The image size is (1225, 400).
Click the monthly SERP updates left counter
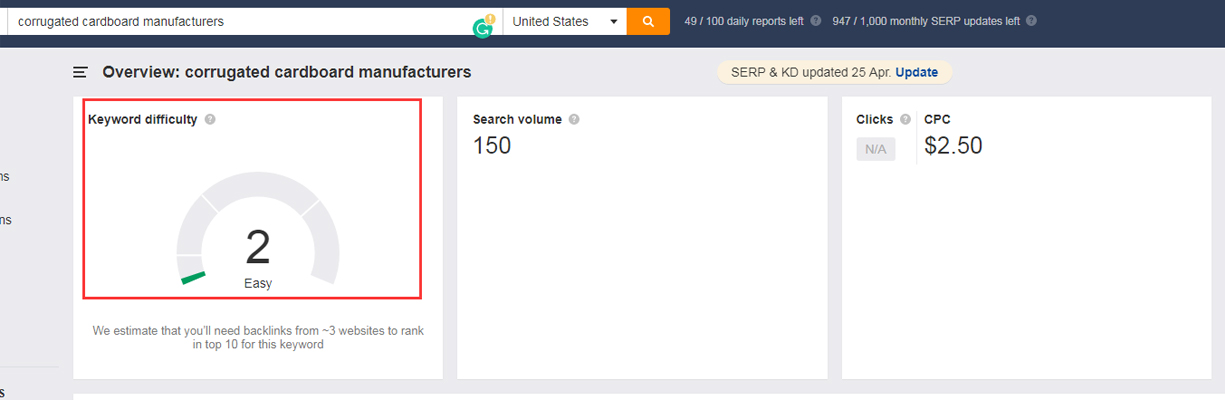(924, 21)
